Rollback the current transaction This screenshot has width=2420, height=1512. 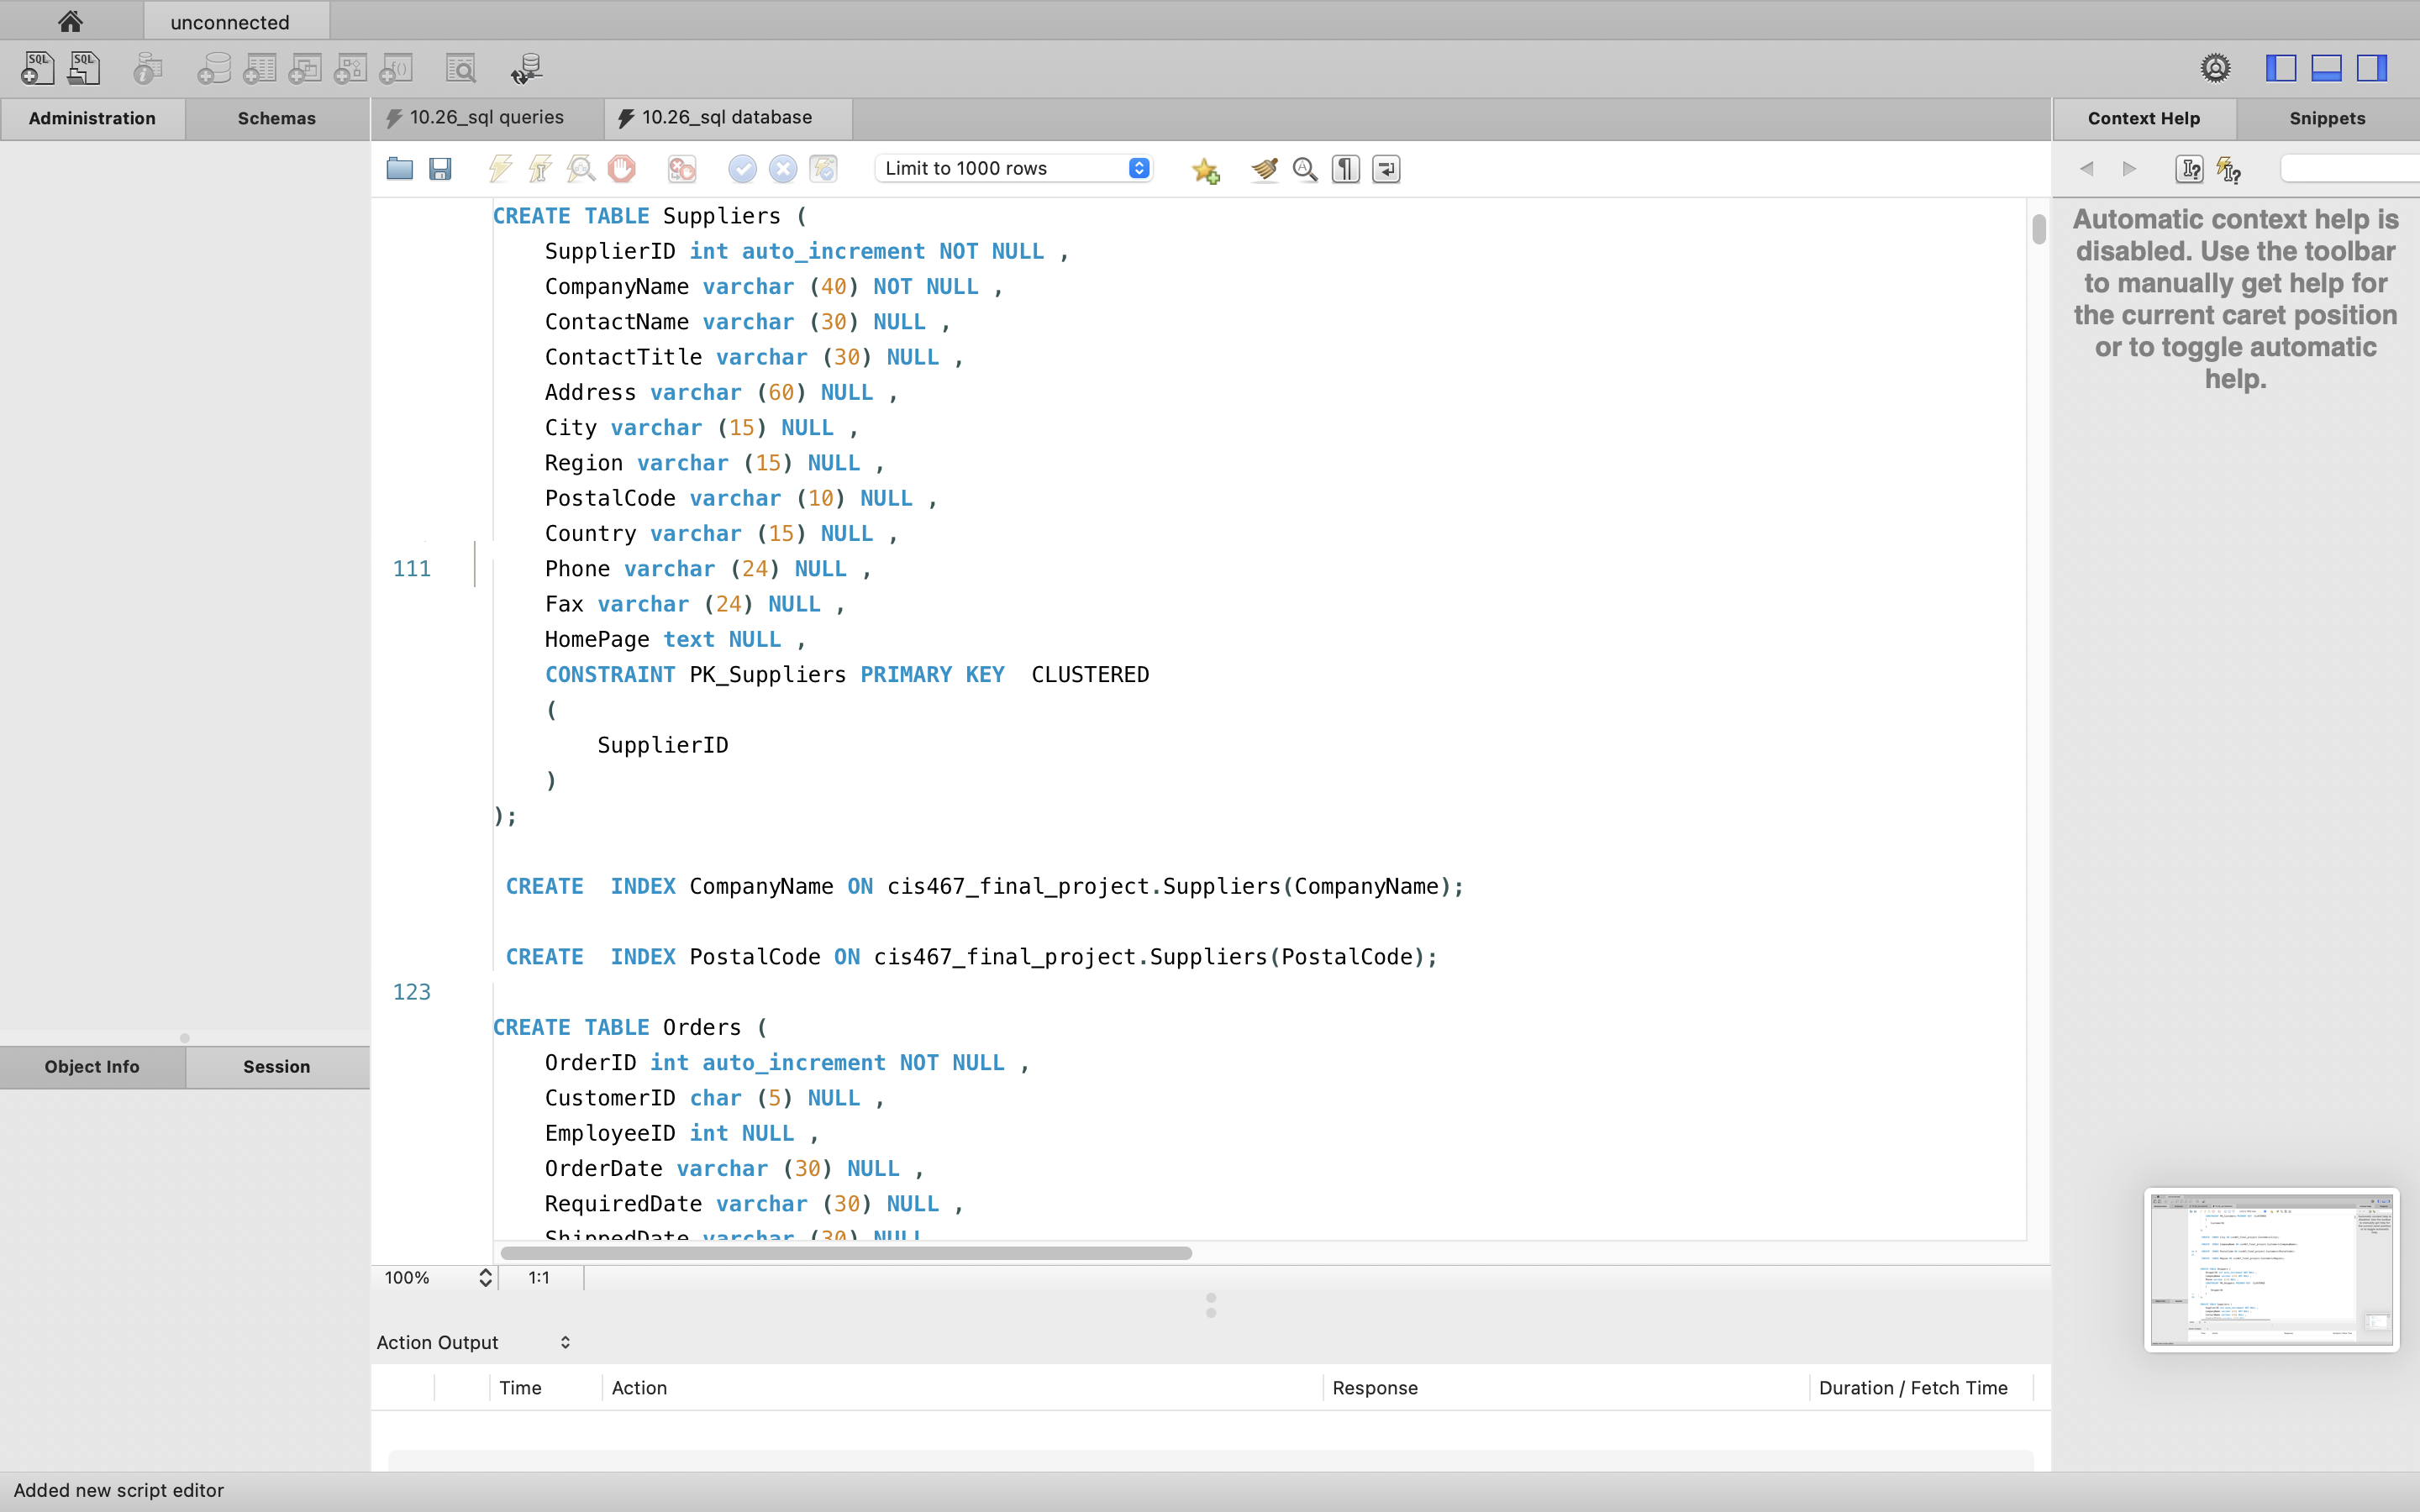[x=783, y=168]
